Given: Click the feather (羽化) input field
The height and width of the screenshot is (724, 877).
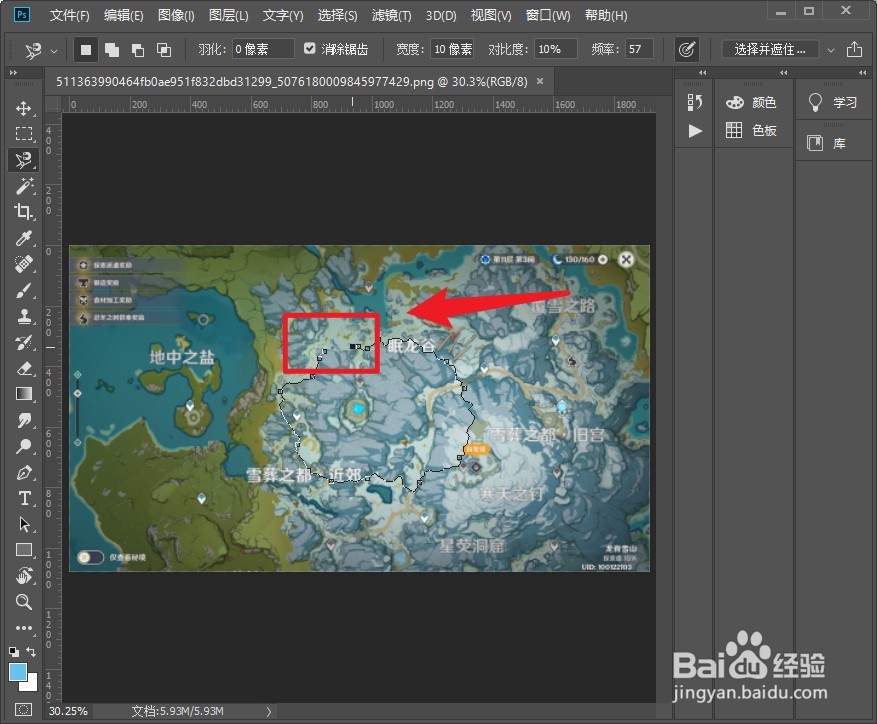Looking at the screenshot, I should [263, 49].
